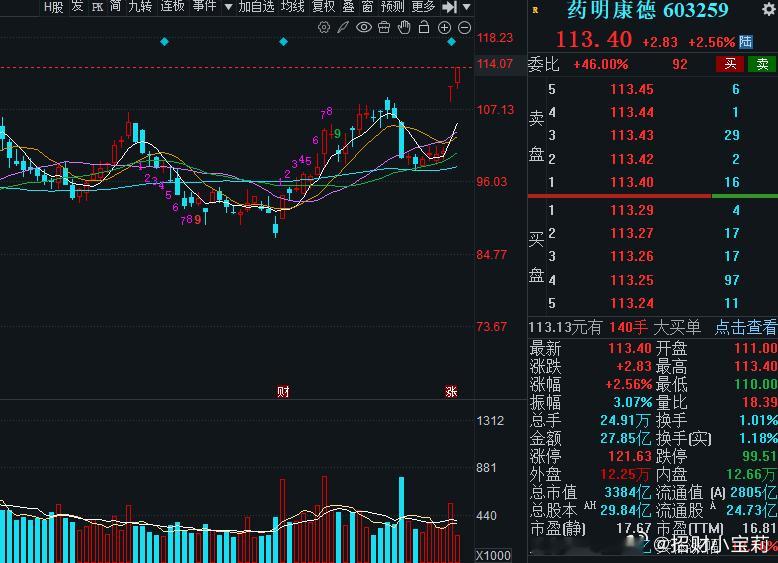
Task: Zoom out with the minus circle icon
Action: 464,28
